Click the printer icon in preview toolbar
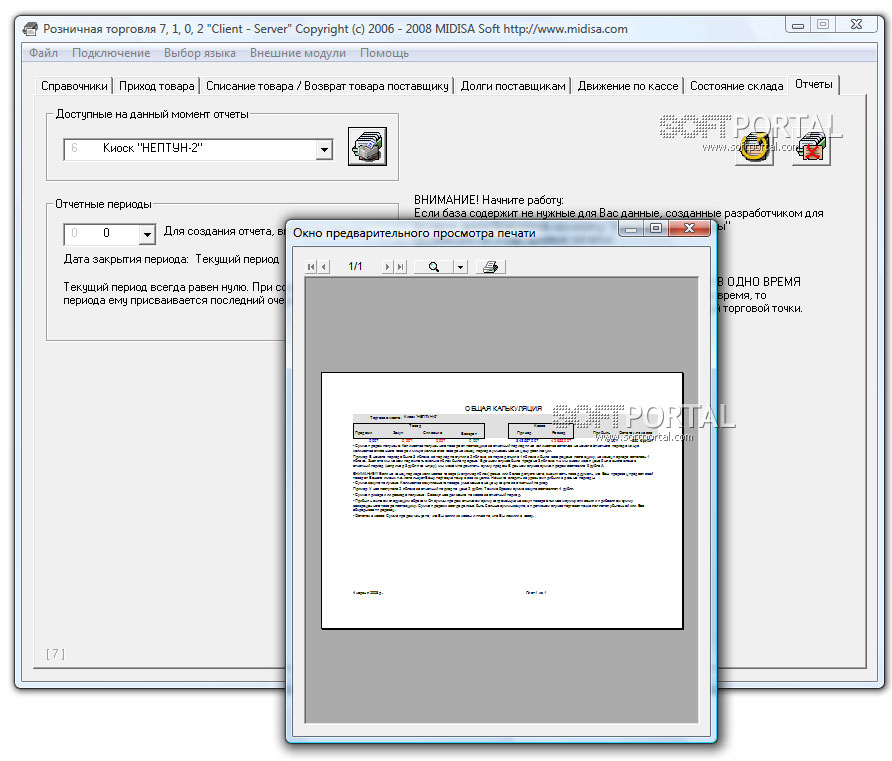Screen dimensions: 892x761 click(x=490, y=267)
